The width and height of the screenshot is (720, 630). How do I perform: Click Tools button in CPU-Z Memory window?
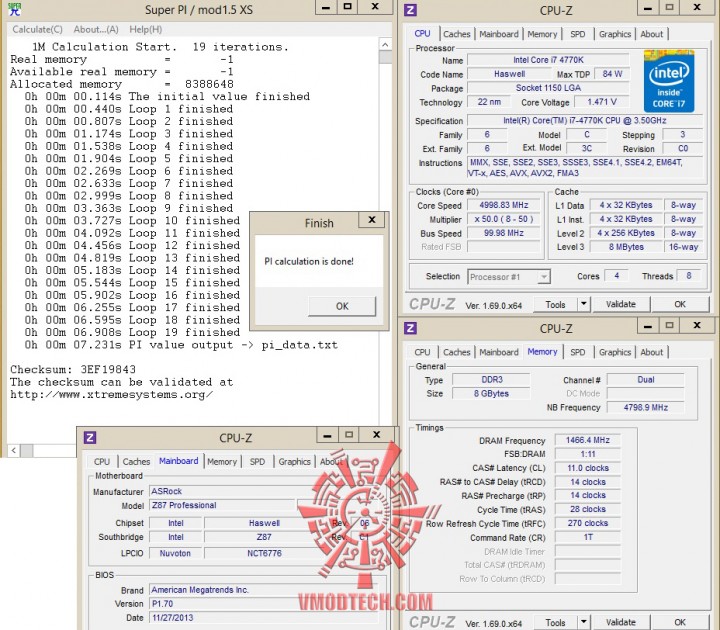pyautogui.click(x=555, y=623)
